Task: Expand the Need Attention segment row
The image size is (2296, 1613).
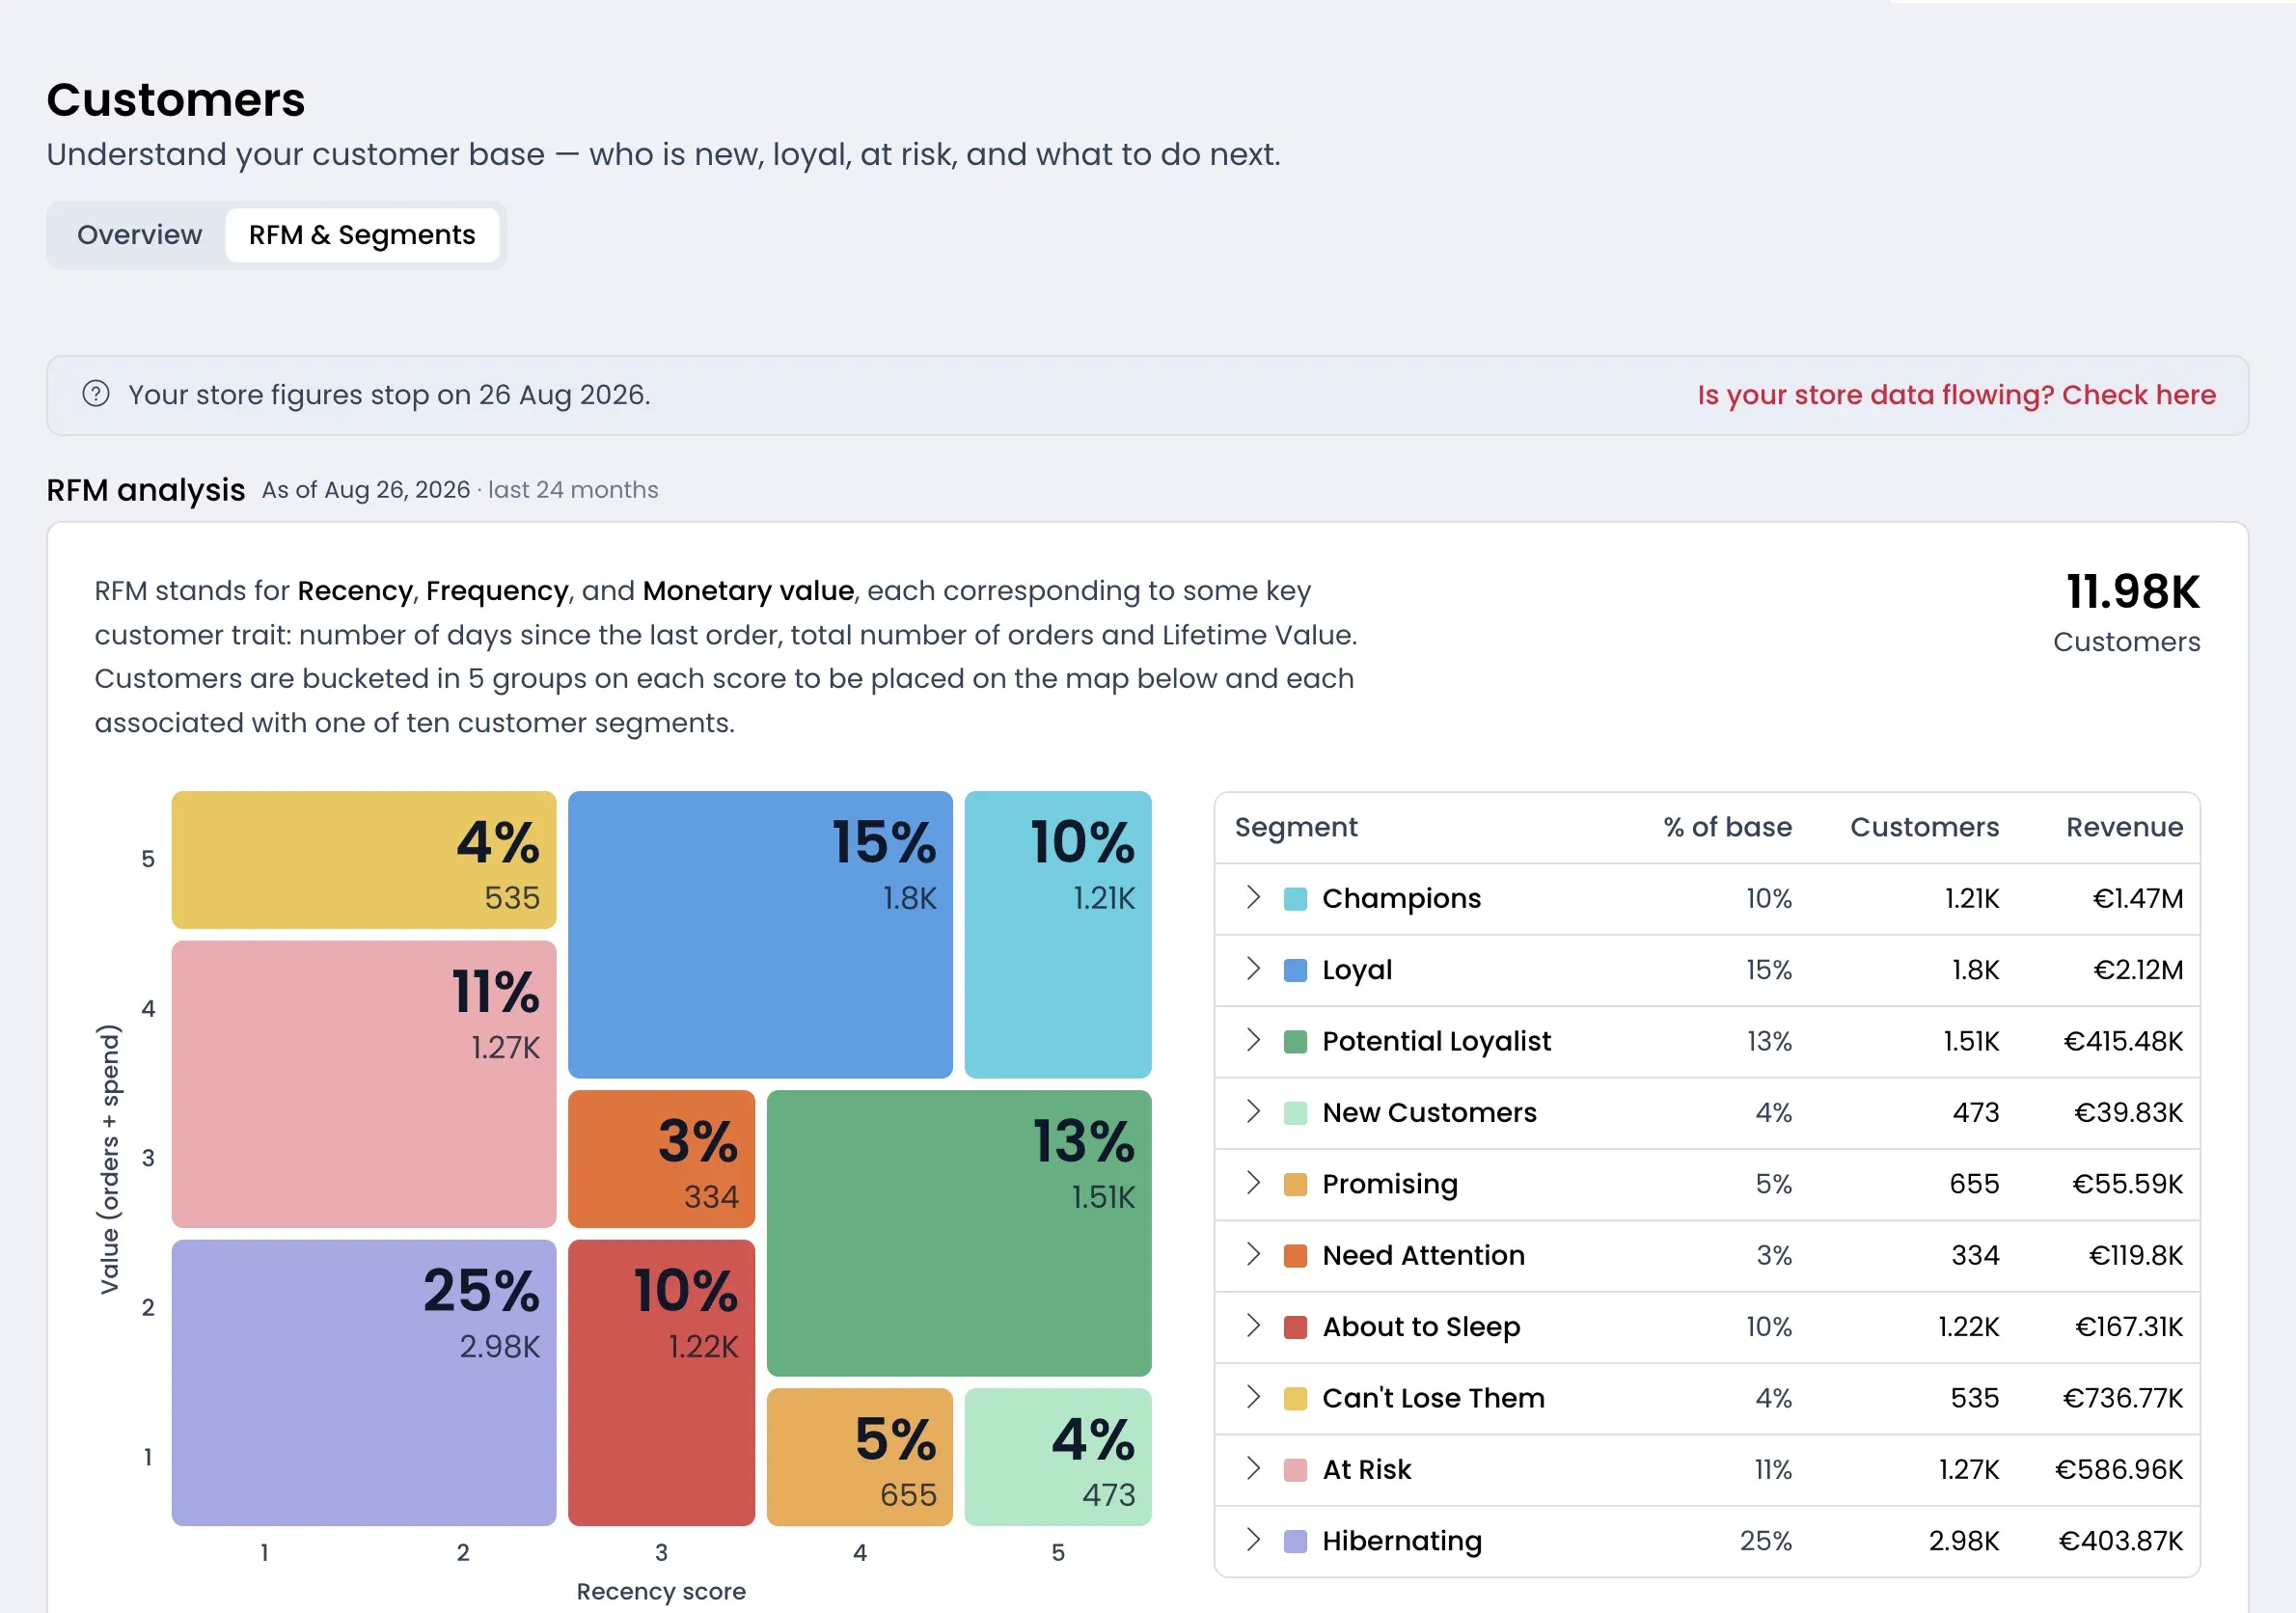Action: [1253, 1254]
